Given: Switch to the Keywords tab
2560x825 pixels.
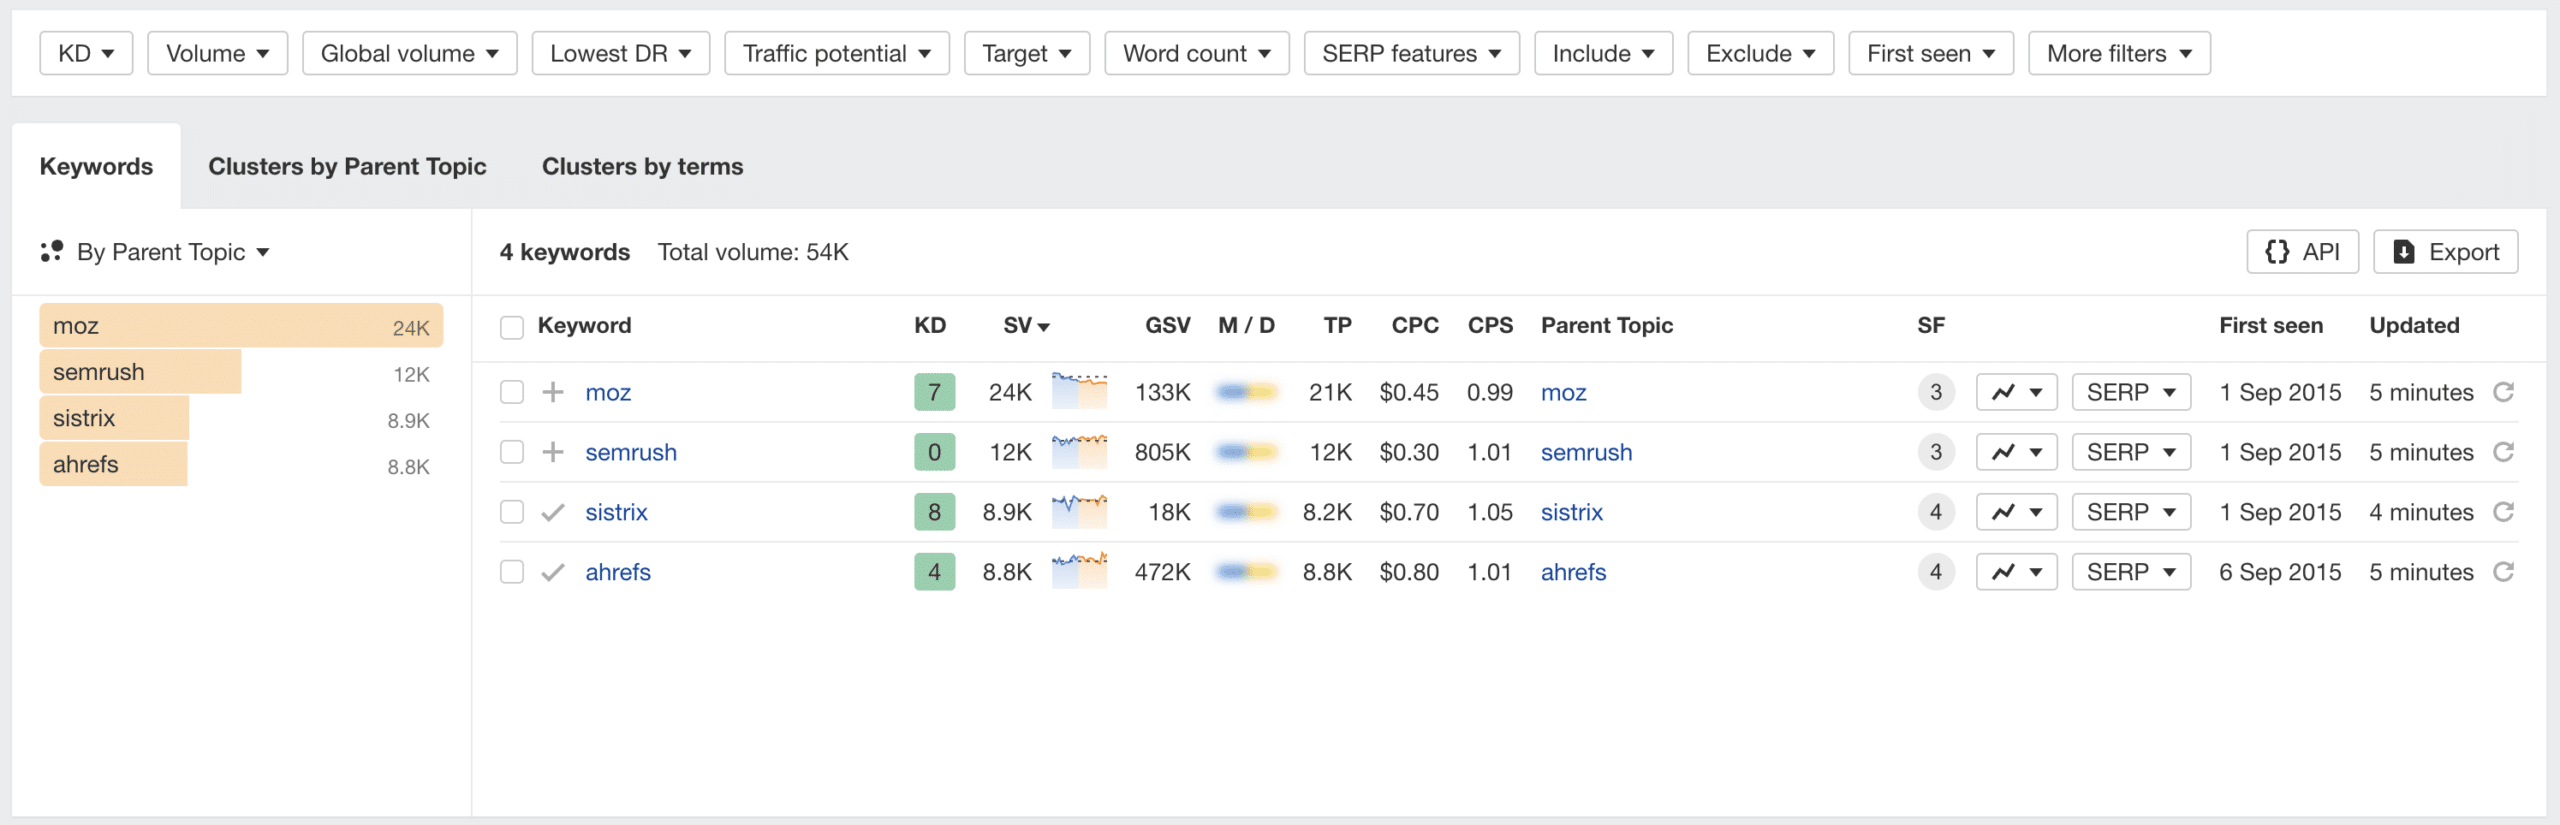Looking at the screenshot, I should [x=96, y=166].
